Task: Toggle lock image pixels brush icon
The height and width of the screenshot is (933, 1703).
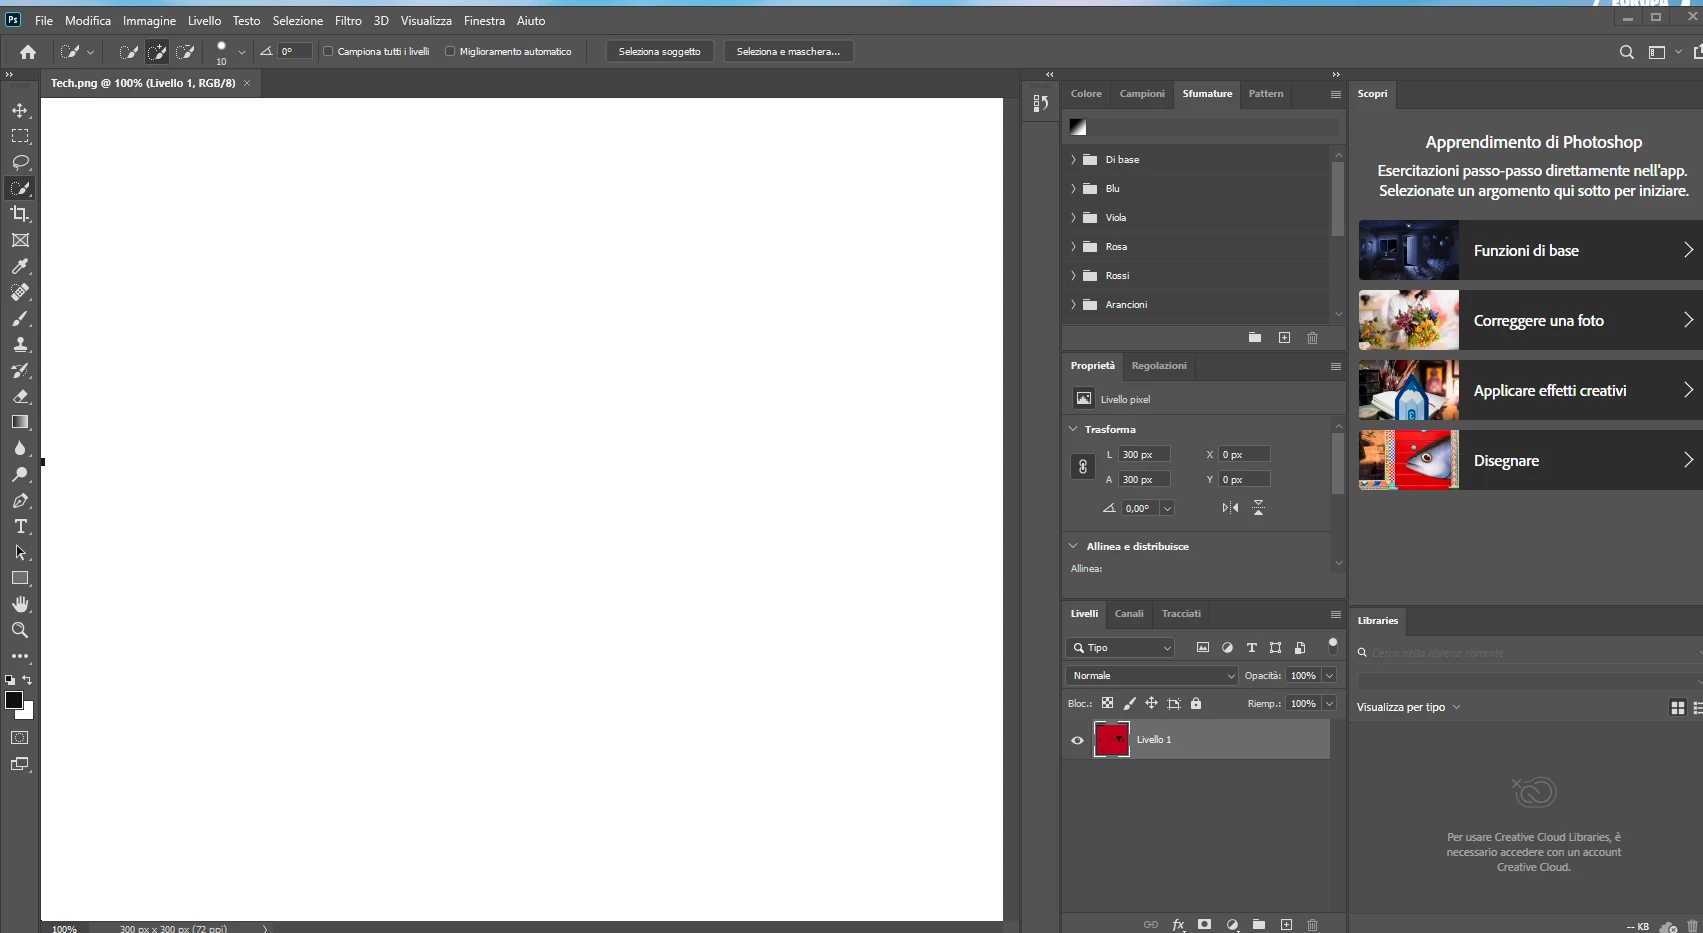Action: (1129, 704)
